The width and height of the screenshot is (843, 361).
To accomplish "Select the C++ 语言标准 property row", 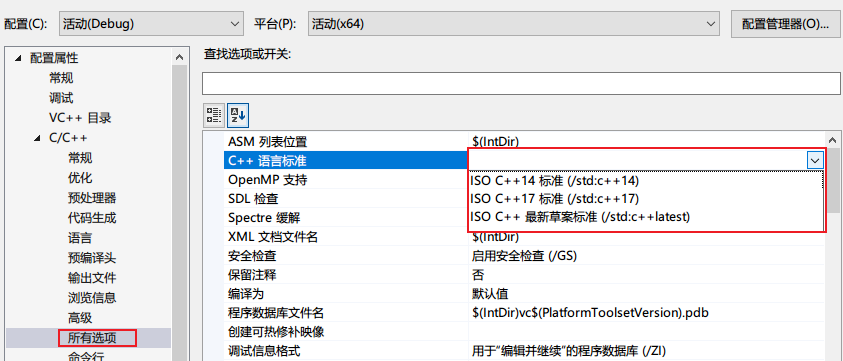I will [347, 160].
